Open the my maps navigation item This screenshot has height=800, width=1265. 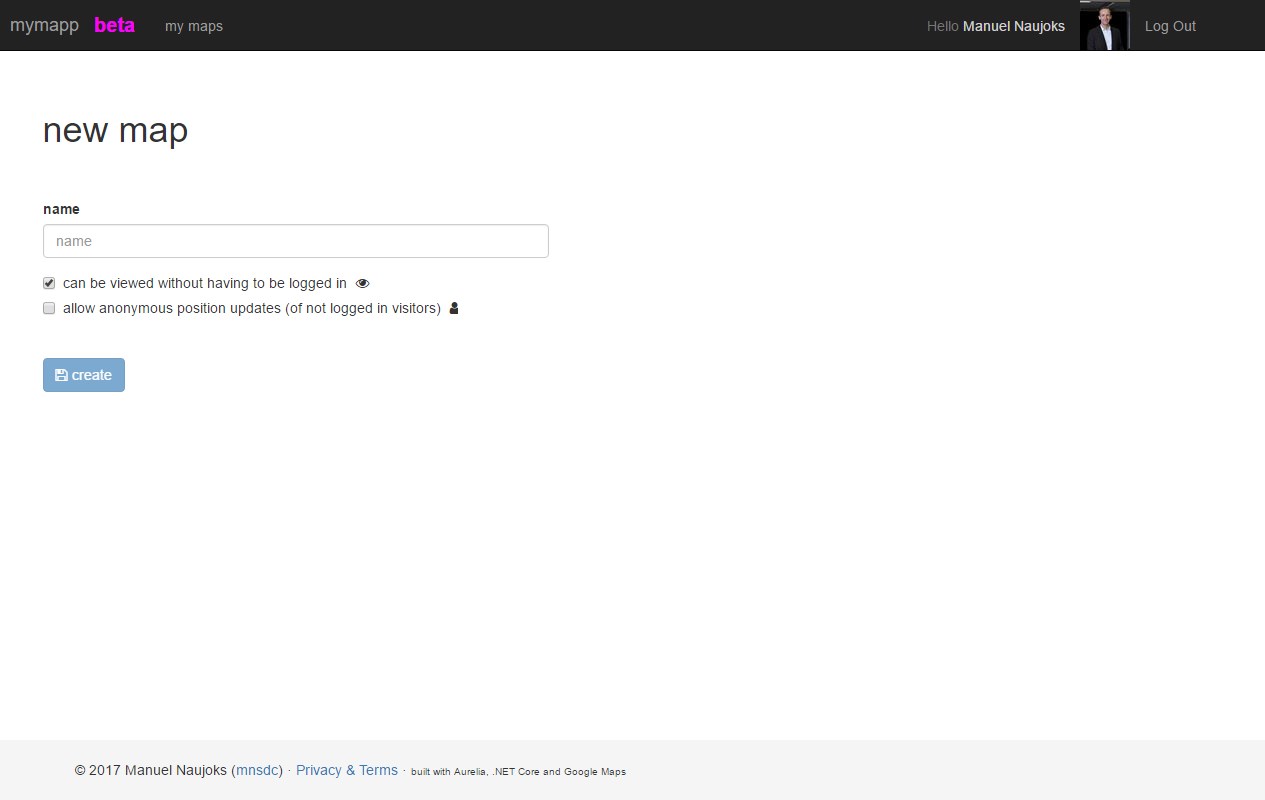[x=194, y=26]
